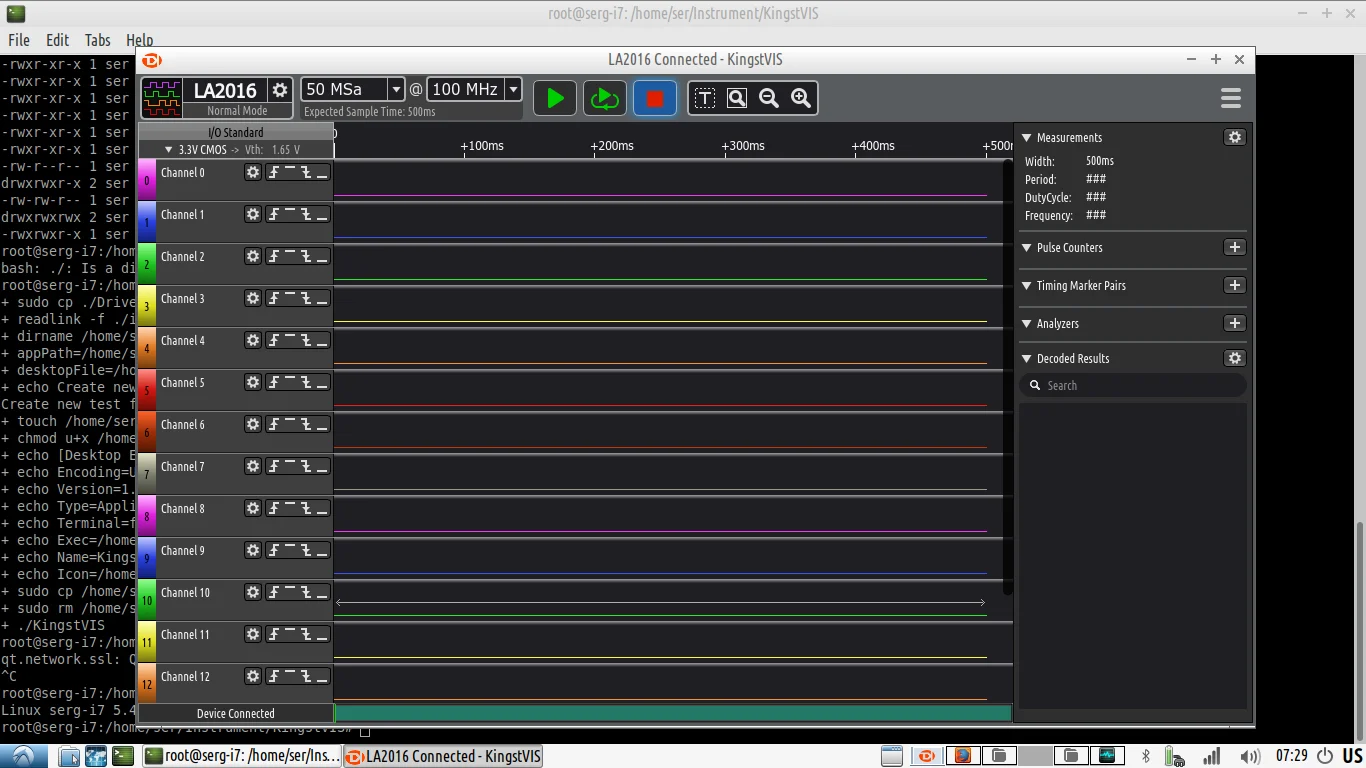Open device settings gear next to LA2016
The height and width of the screenshot is (768, 1366).
pos(280,90)
